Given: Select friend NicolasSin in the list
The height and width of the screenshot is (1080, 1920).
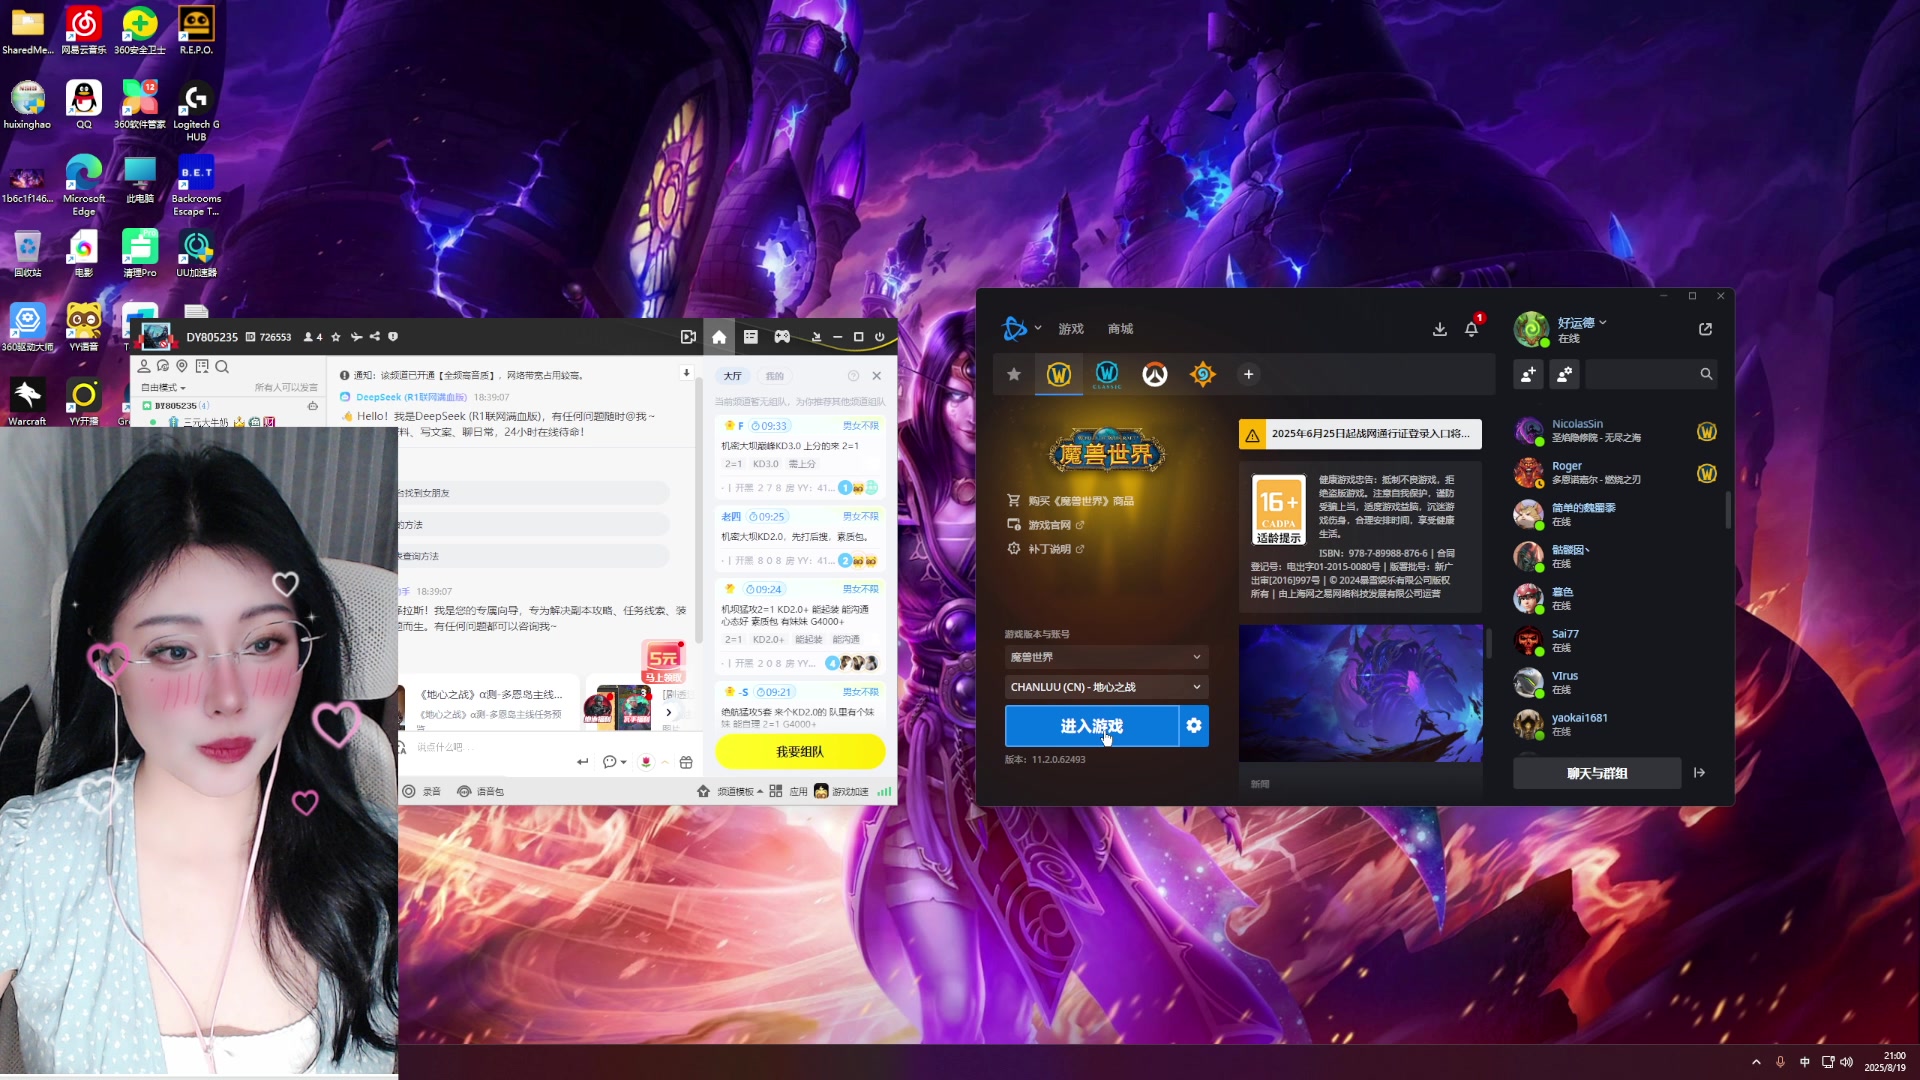Looking at the screenshot, I should pyautogui.click(x=1617, y=431).
